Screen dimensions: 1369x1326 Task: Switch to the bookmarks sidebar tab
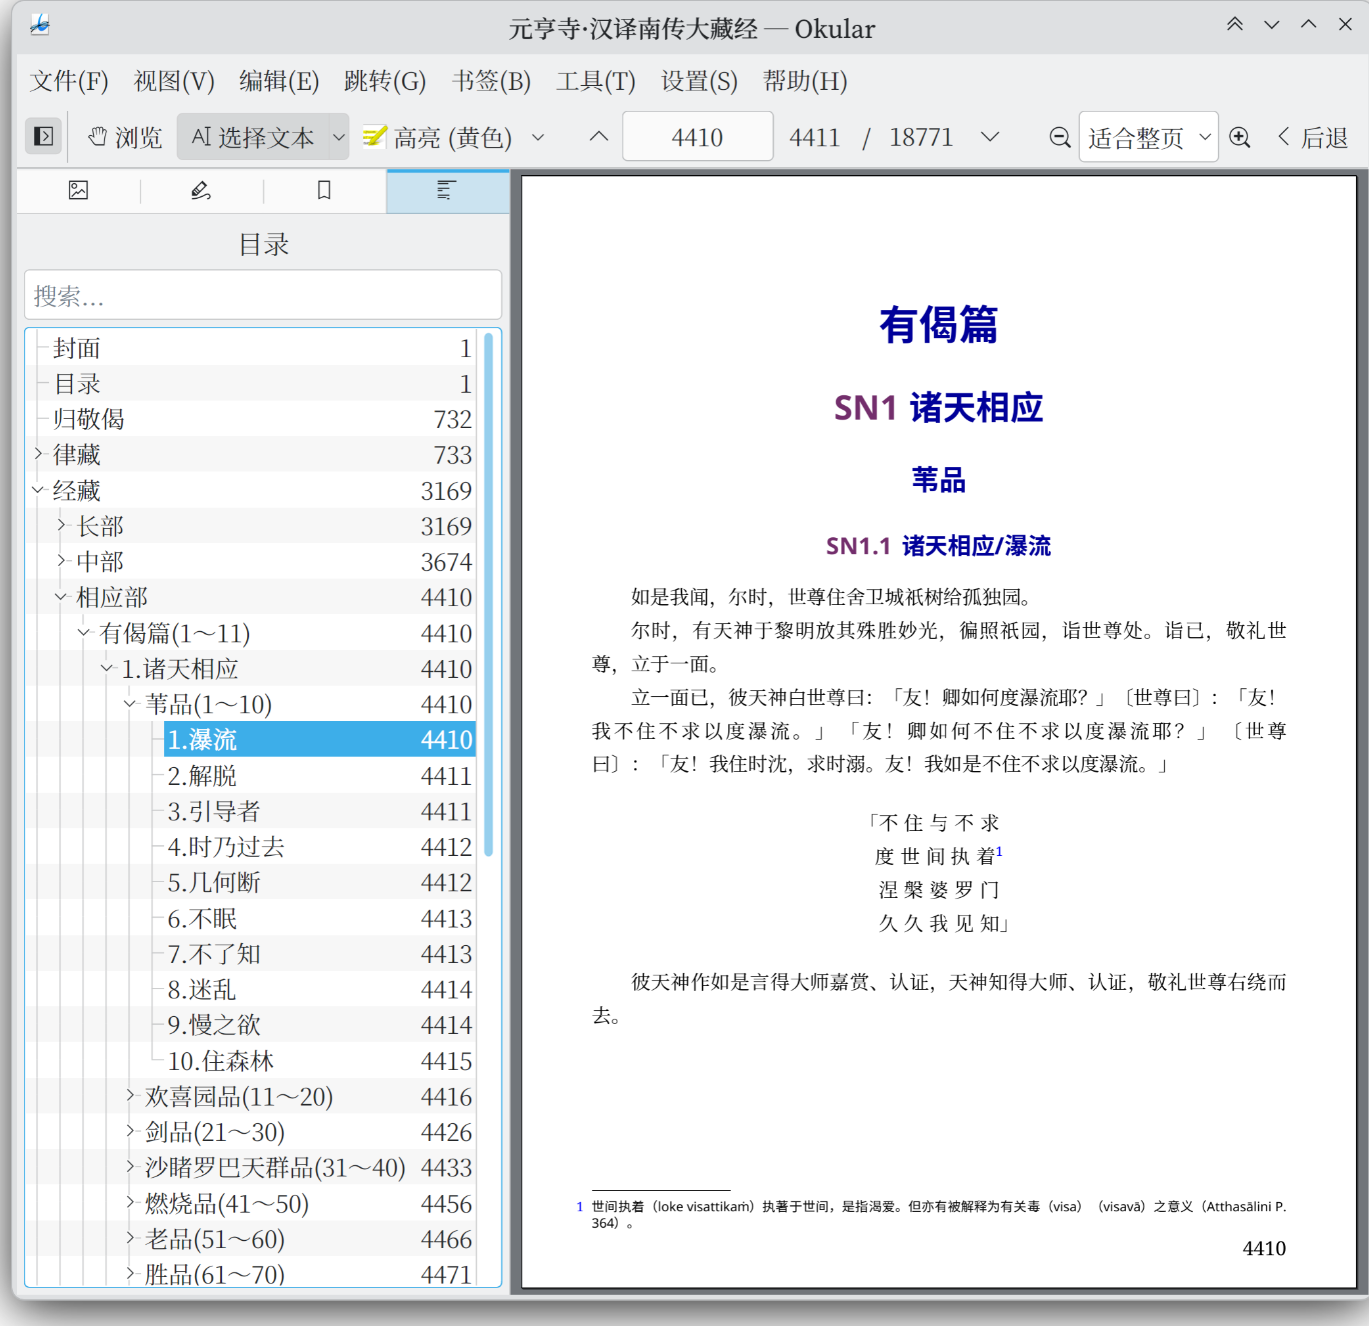pyautogui.click(x=324, y=190)
